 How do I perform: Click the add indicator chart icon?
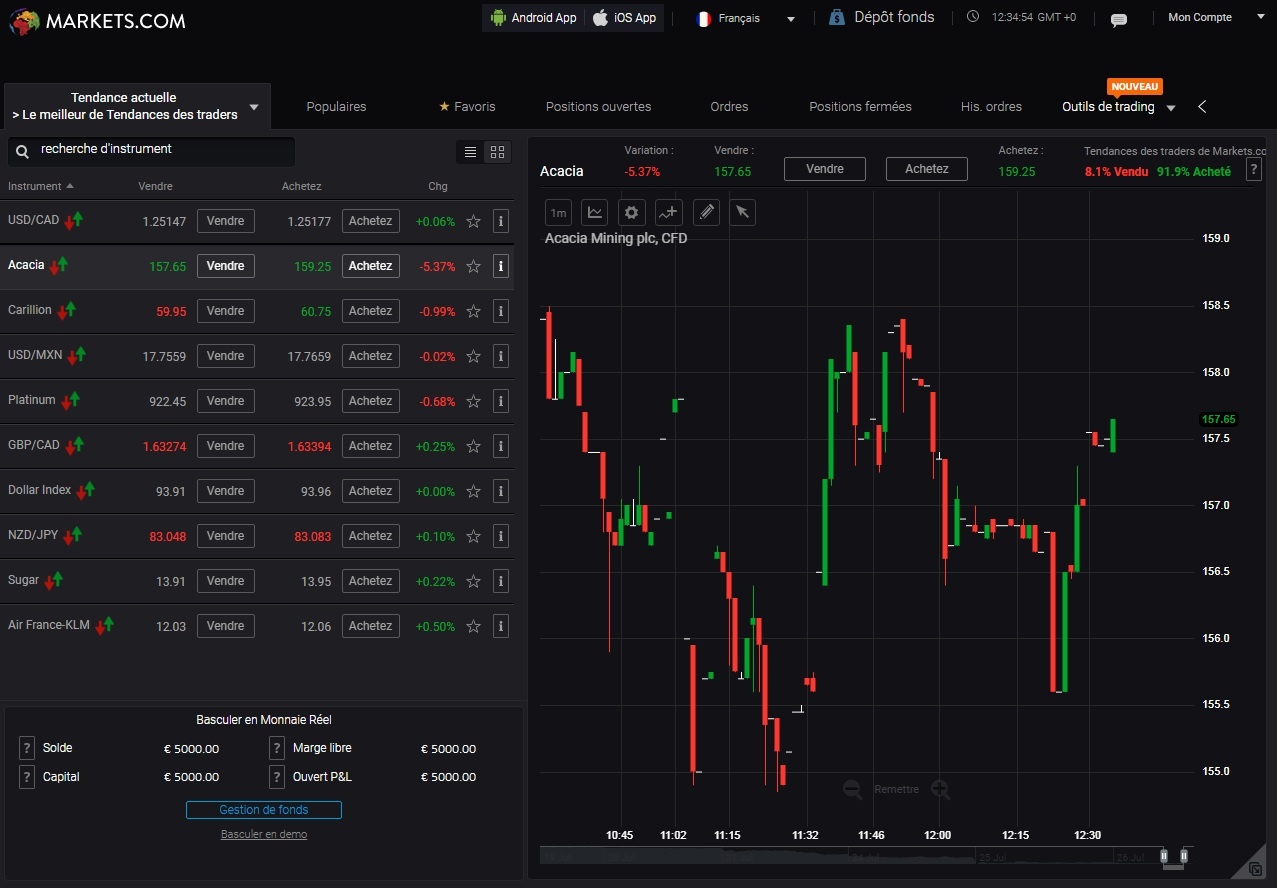(x=668, y=212)
